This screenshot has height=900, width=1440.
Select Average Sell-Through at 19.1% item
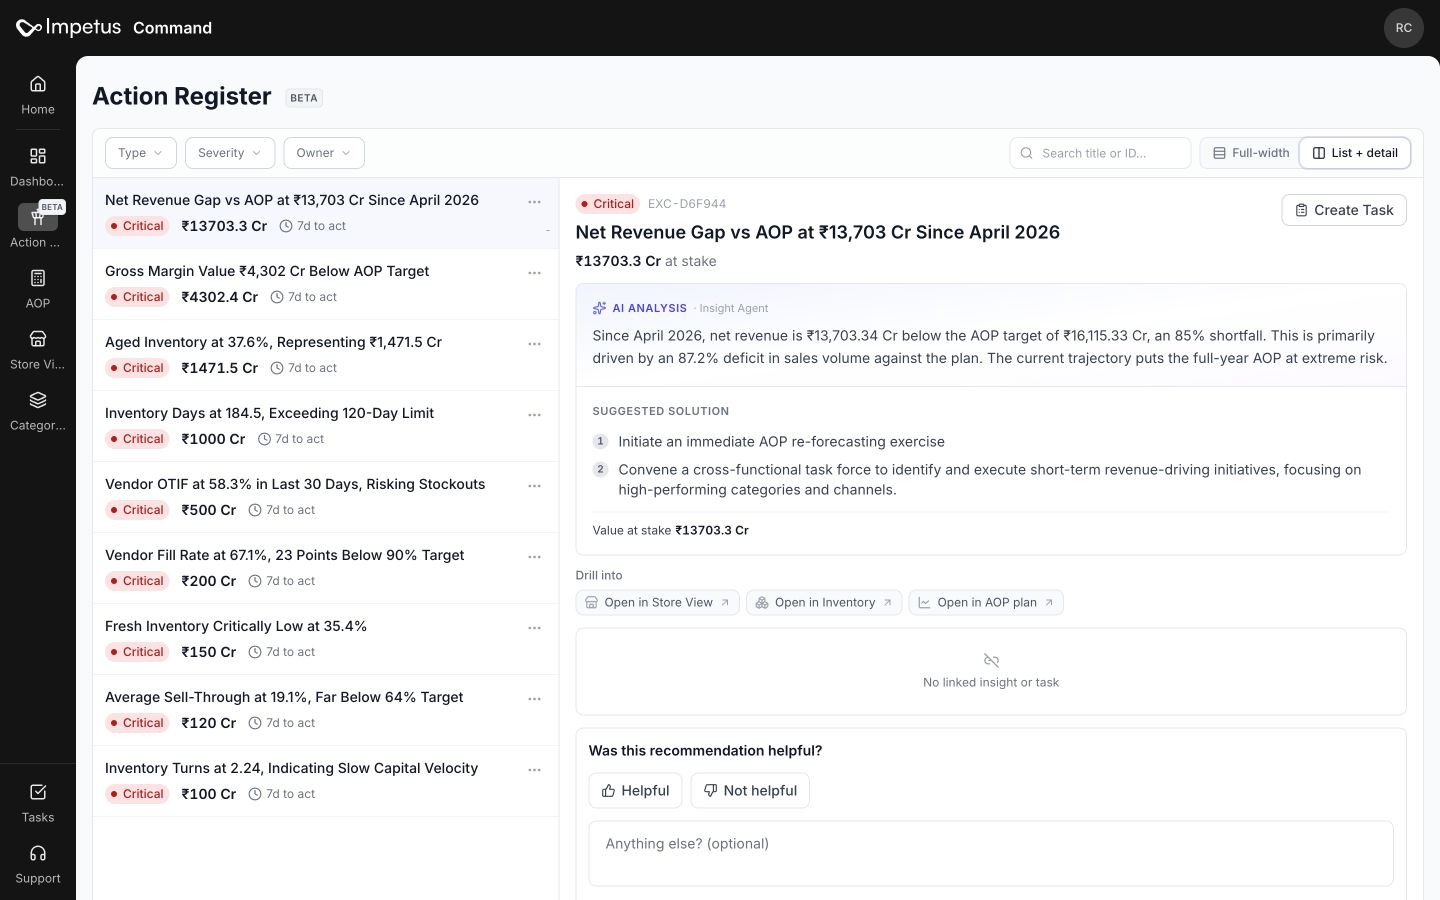[x=325, y=710]
